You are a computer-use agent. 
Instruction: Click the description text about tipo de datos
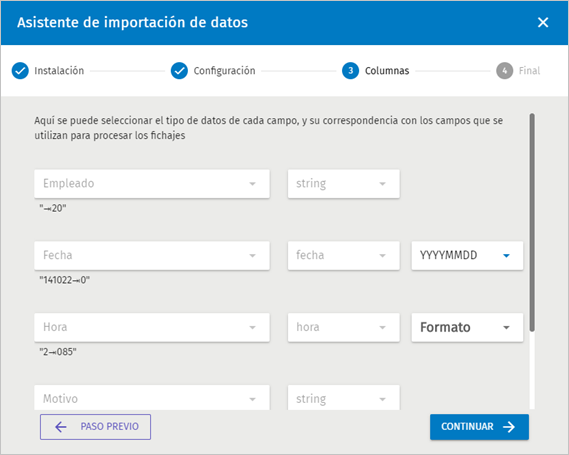pyautogui.click(x=269, y=128)
